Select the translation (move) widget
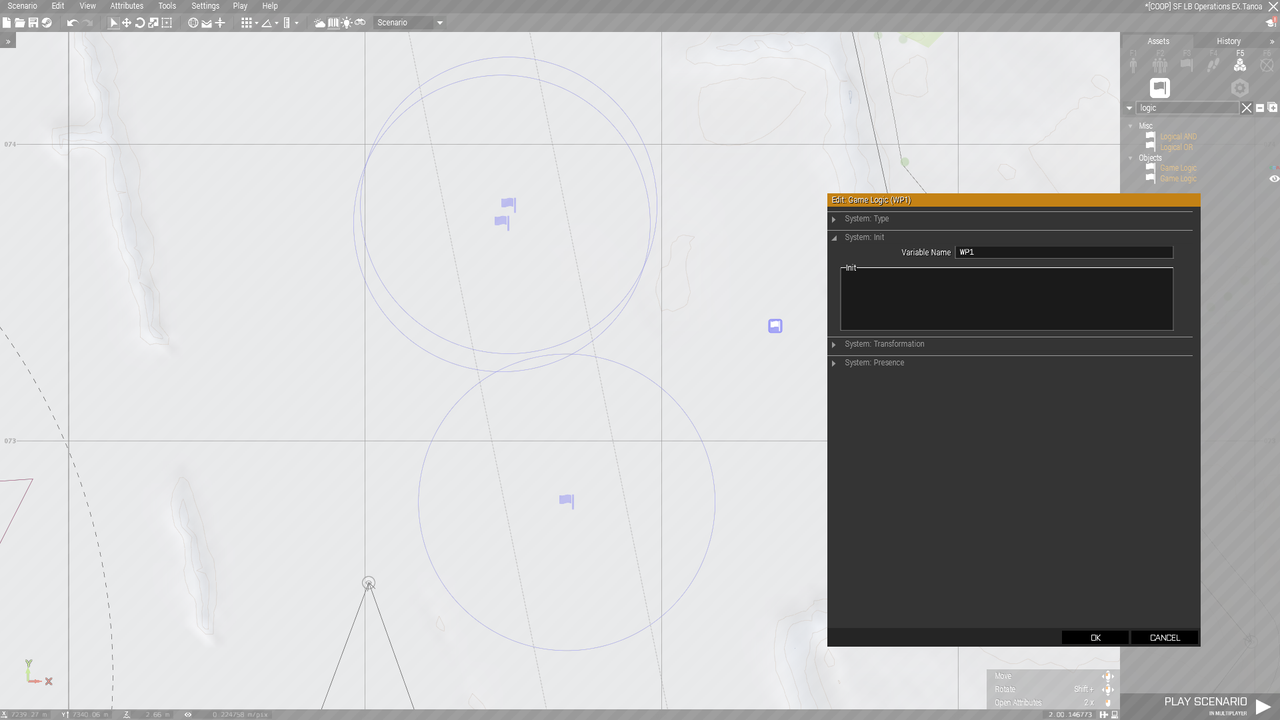Image resolution: width=1280 pixels, height=720 pixels. [127, 23]
